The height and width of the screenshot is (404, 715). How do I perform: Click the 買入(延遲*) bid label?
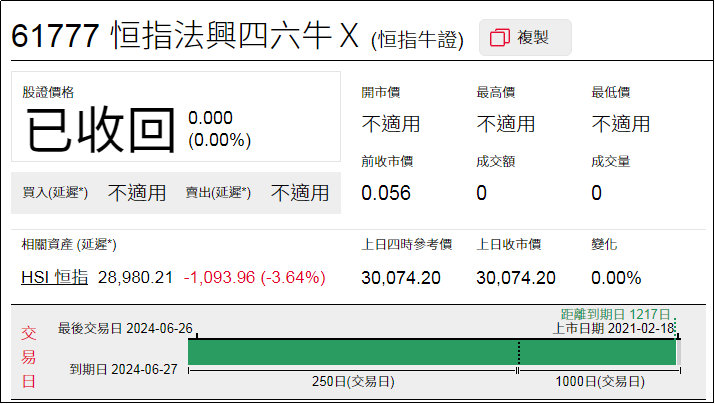pyautogui.click(x=55, y=192)
